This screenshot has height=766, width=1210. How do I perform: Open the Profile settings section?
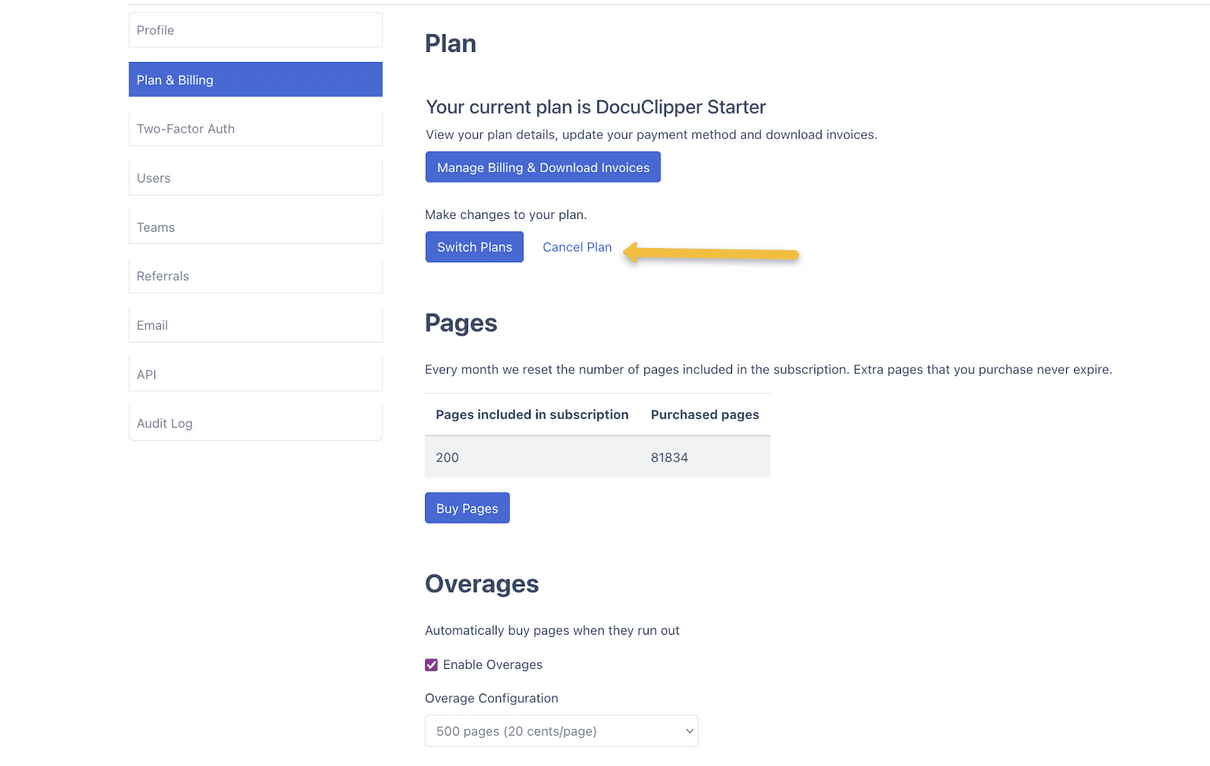pyautogui.click(x=255, y=30)
